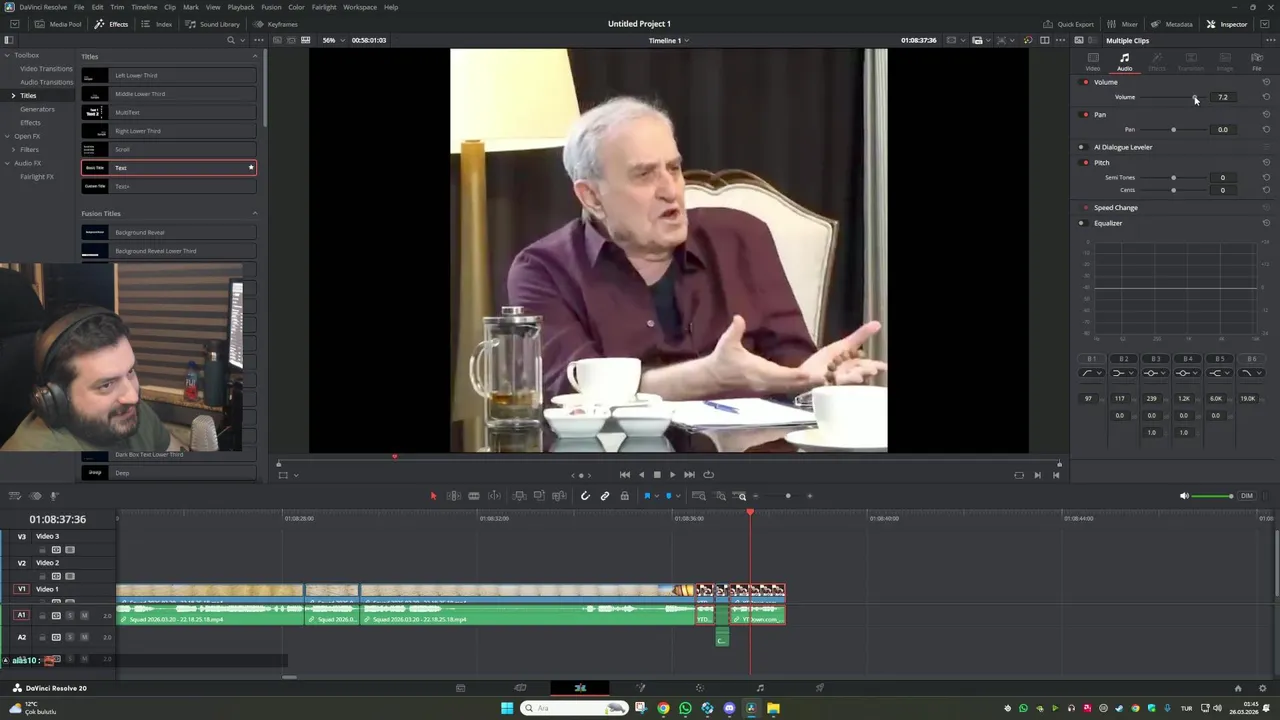Toggle the DIM audio button
This screenshot has width=1280, height=720.
[1247, 496]
